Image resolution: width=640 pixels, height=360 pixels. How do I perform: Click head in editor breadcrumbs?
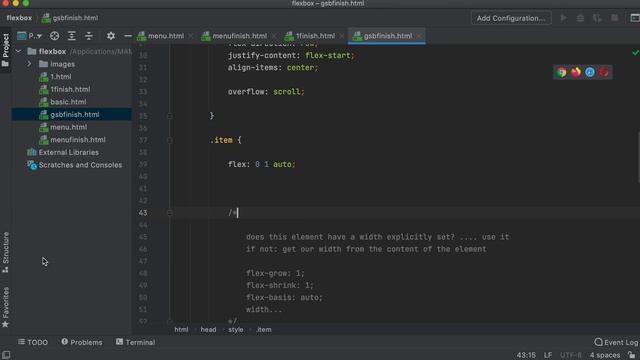point(208,330)
